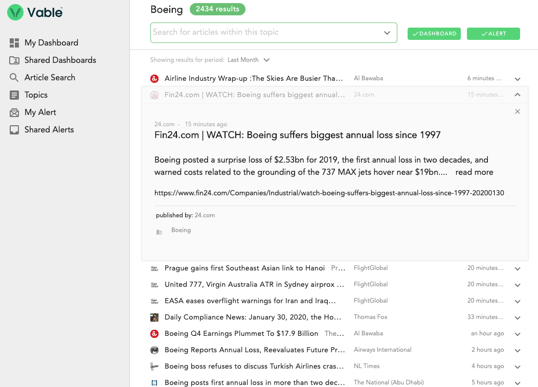The height and width of the screenshot is (387, 538).
Task: Click the Article Search magnifier icon
Action: 14,78
